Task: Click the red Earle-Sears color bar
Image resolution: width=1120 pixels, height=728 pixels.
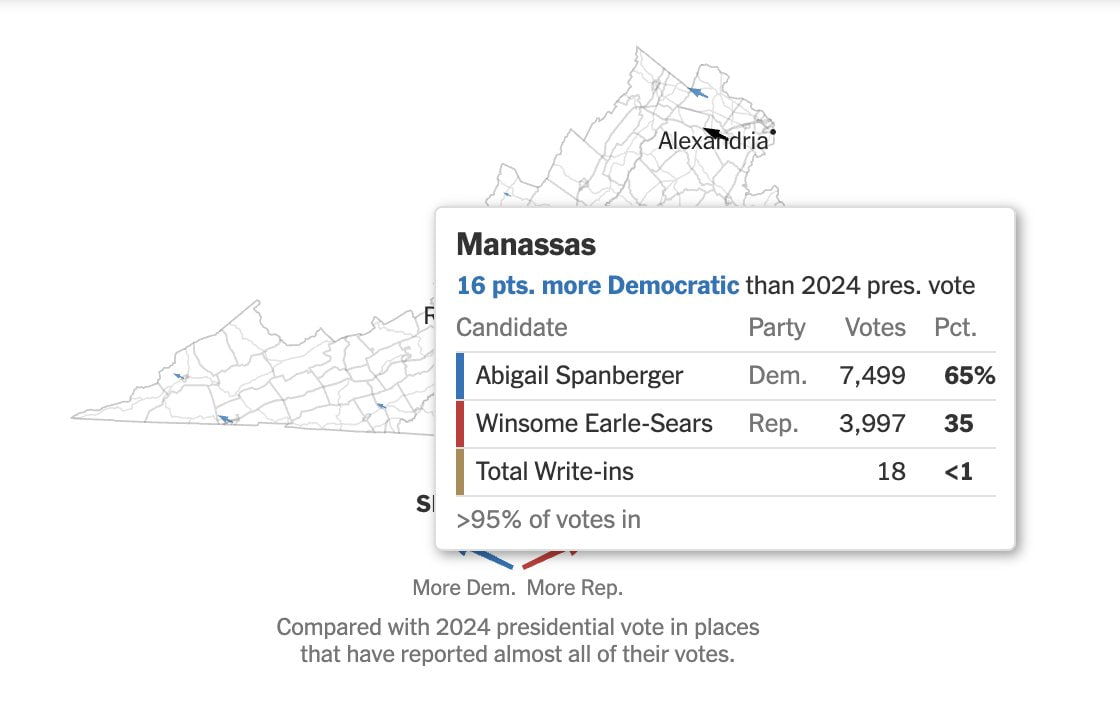Action: coord(460,424)
